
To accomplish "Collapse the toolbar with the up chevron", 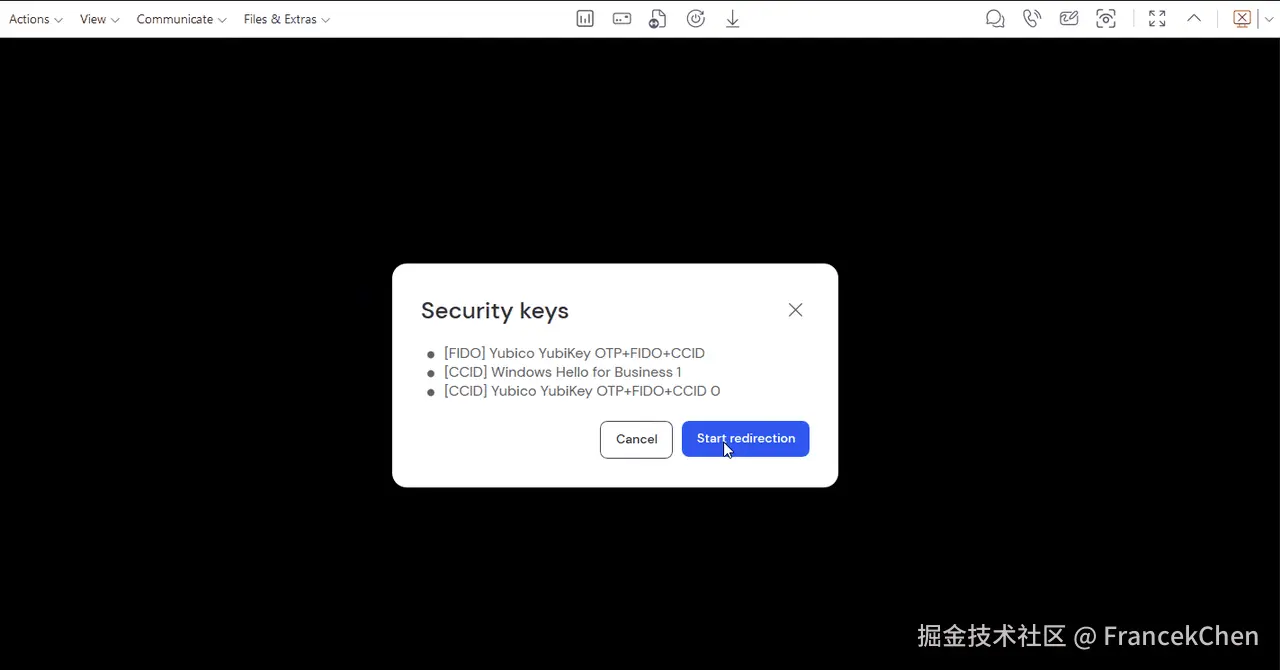I will (x=1194, y=18).
